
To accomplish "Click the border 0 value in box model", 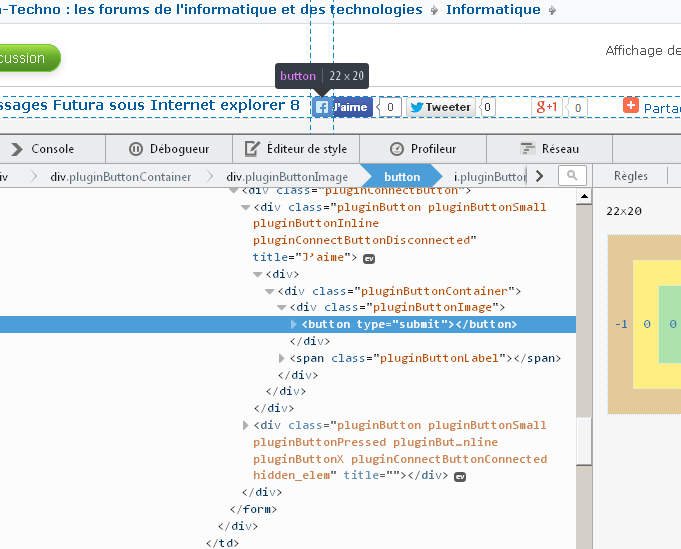I will coord(647,324).
